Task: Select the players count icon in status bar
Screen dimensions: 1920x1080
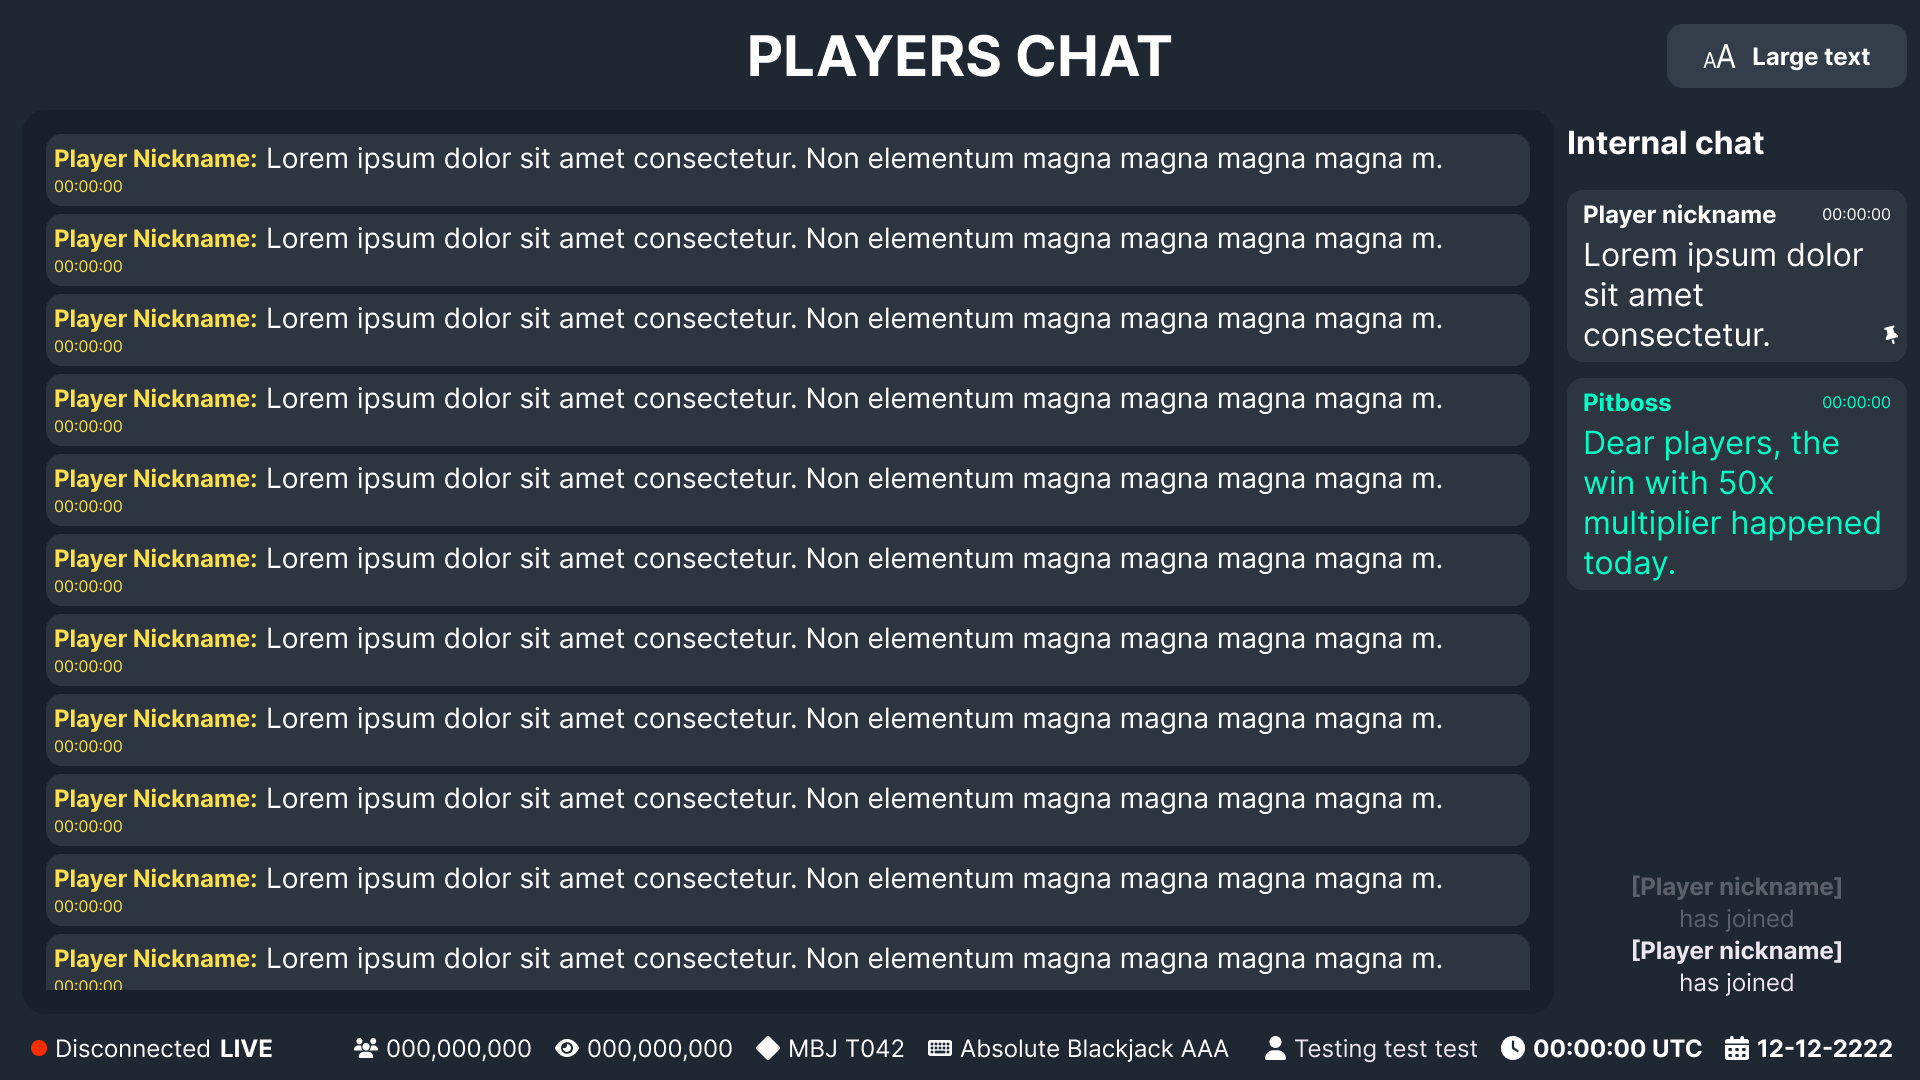Action: (366, 1048)
